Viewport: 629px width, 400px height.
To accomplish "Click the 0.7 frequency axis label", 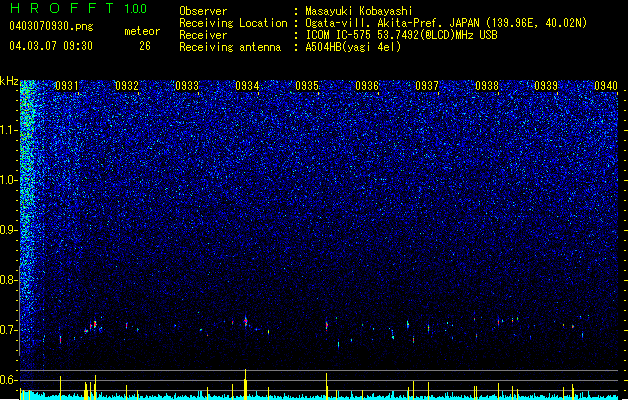I will tap(9, 330).
